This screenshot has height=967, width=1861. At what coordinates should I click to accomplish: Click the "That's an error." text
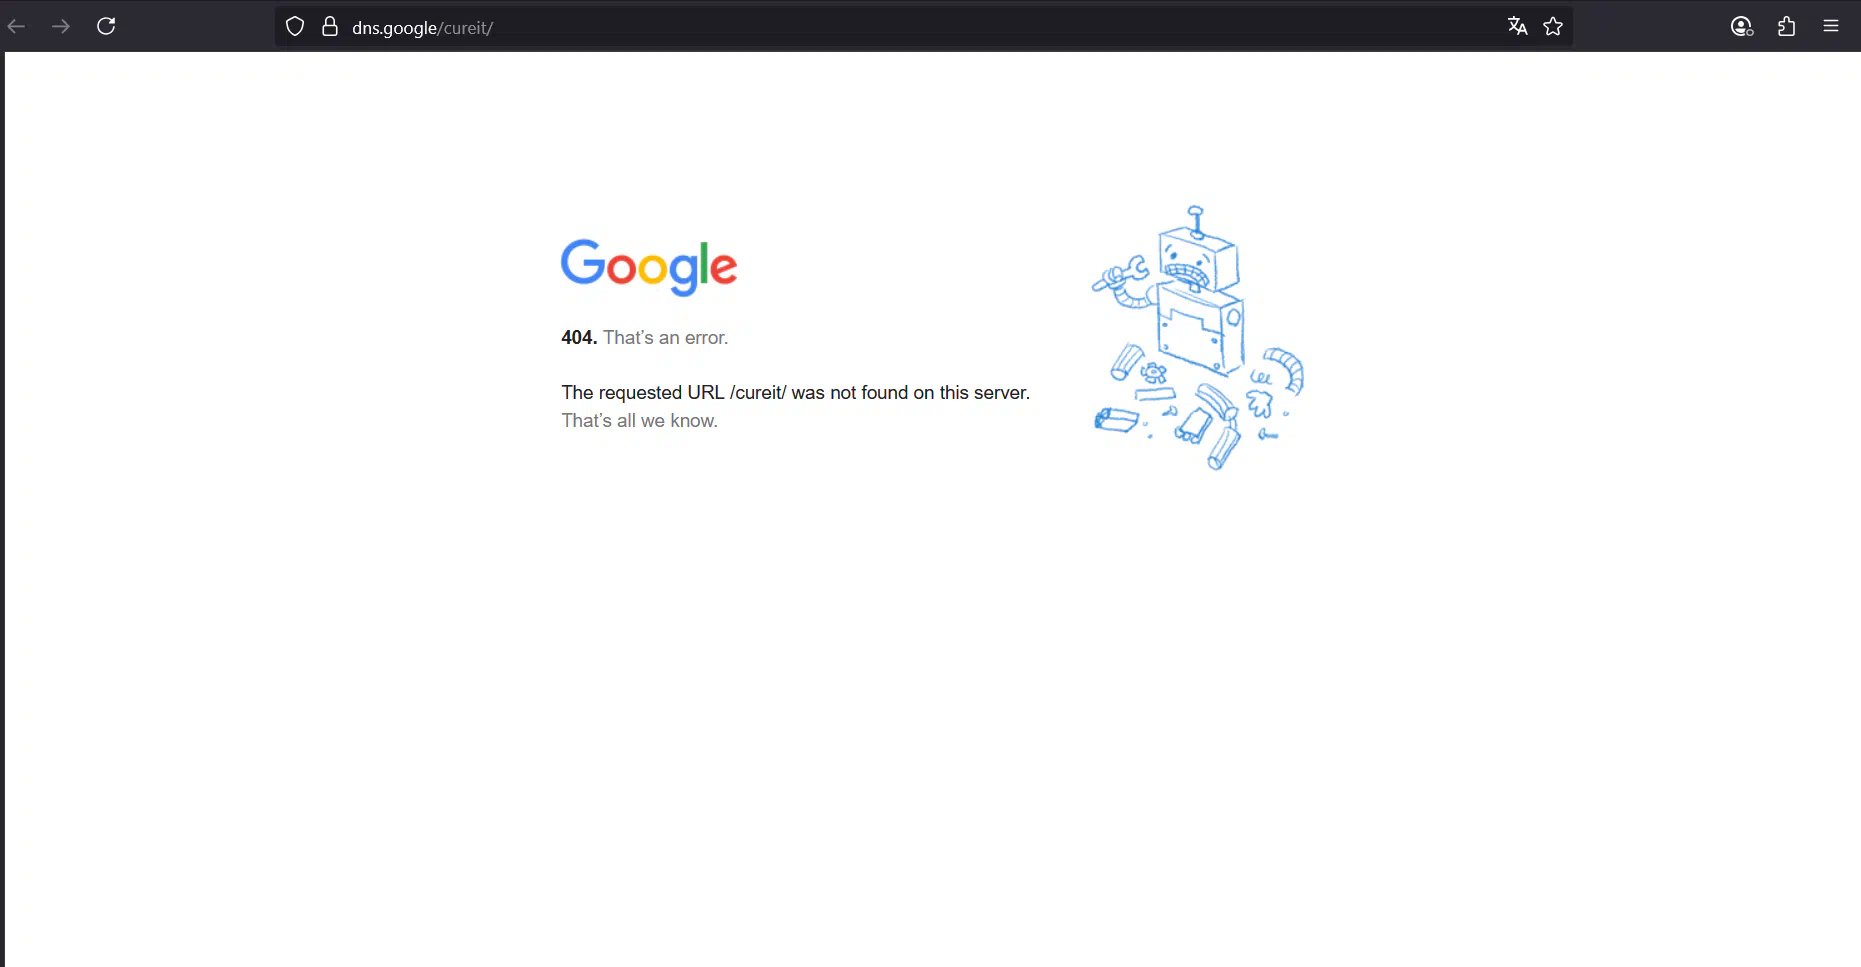pos(665,338)
